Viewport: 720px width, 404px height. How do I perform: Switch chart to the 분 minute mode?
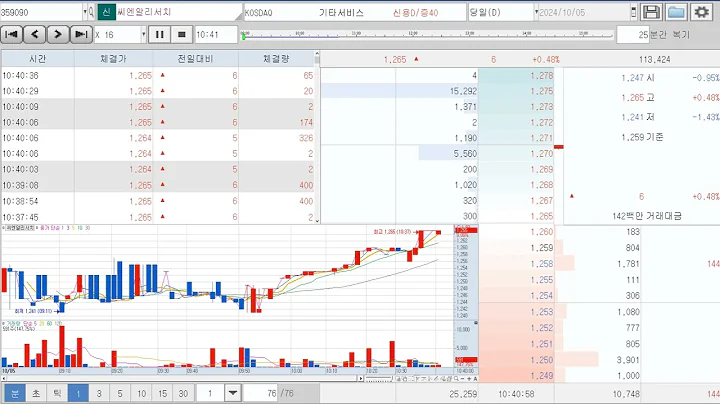point(15,393)
